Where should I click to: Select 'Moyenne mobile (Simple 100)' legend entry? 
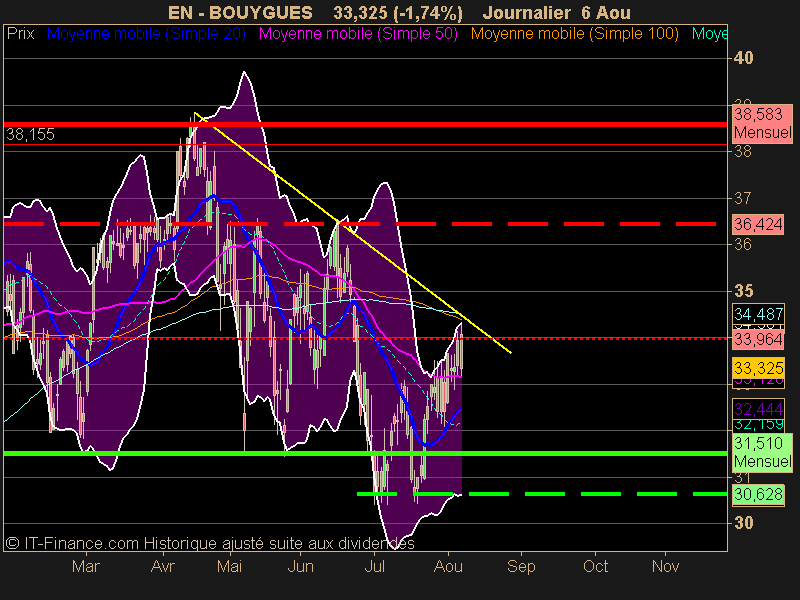point(574,34)
